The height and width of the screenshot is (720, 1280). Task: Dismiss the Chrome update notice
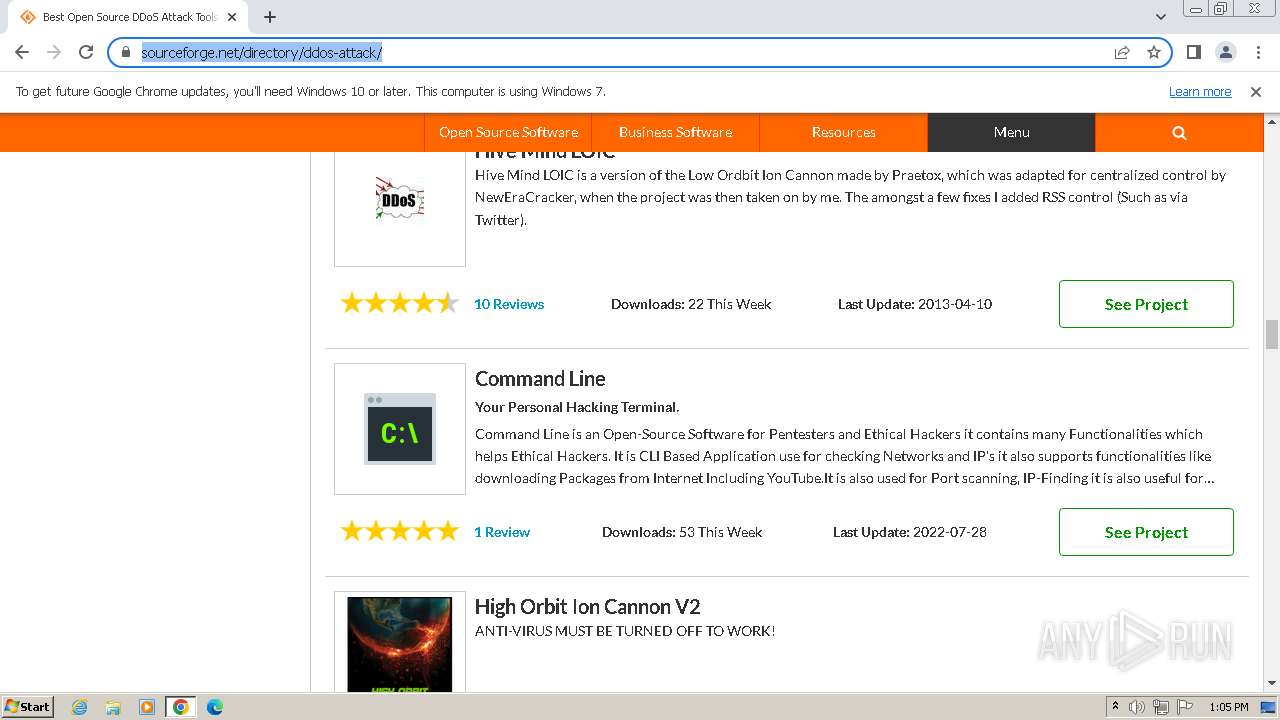coord(1256,91)
